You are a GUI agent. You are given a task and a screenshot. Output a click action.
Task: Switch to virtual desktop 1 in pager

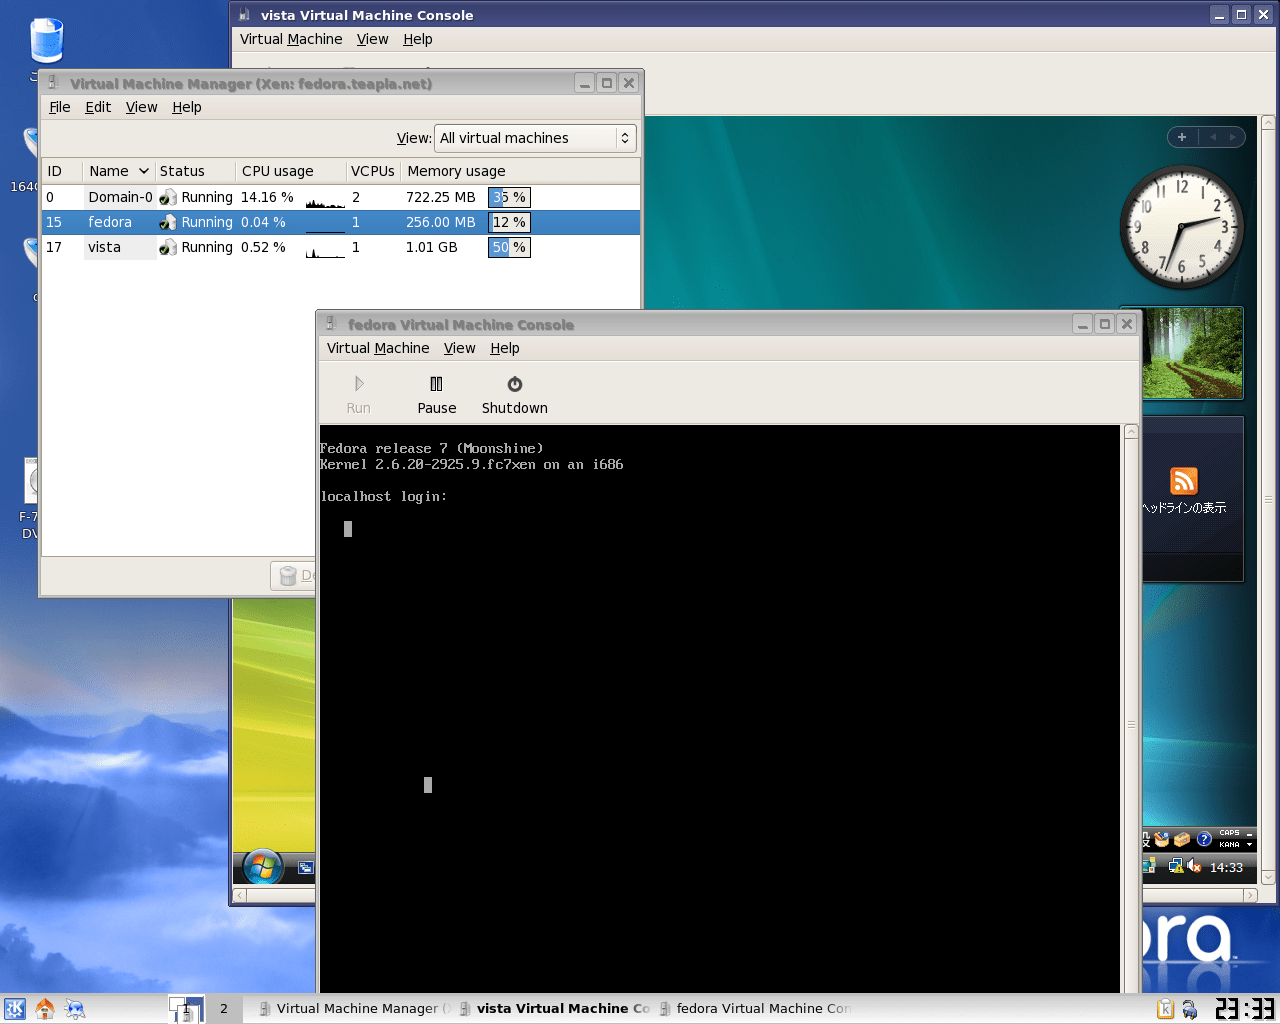click(186, 1009)
